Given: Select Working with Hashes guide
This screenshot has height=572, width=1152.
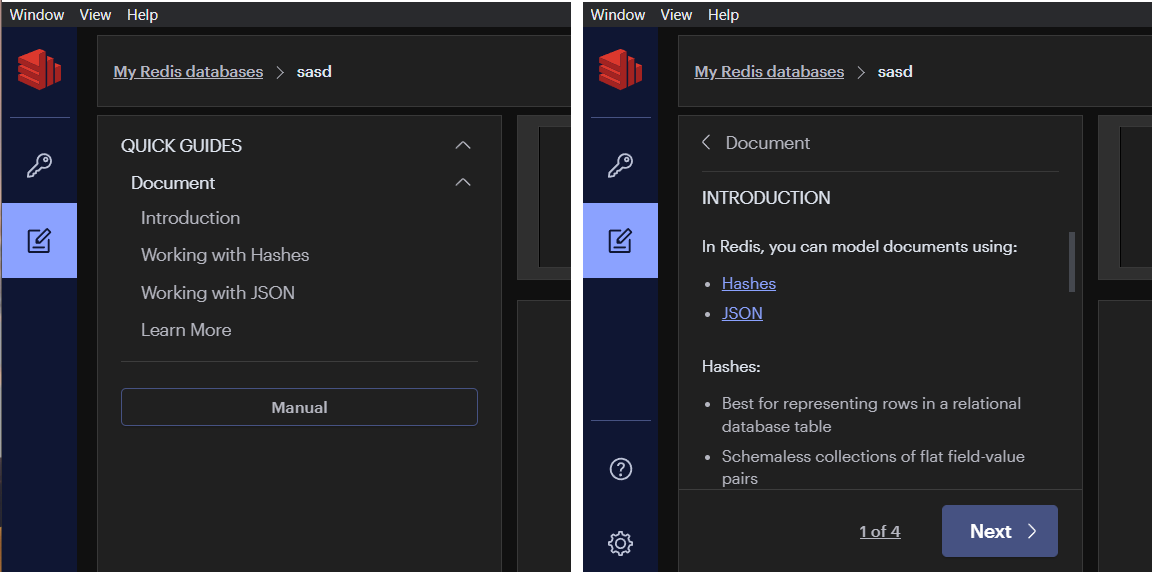Looking at the screenshot, I should tap(225, 255).
